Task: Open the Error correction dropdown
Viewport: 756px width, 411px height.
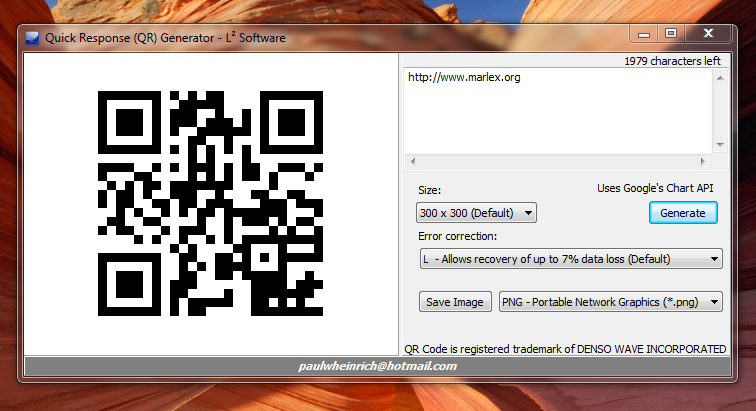Action: coord(571,259)
